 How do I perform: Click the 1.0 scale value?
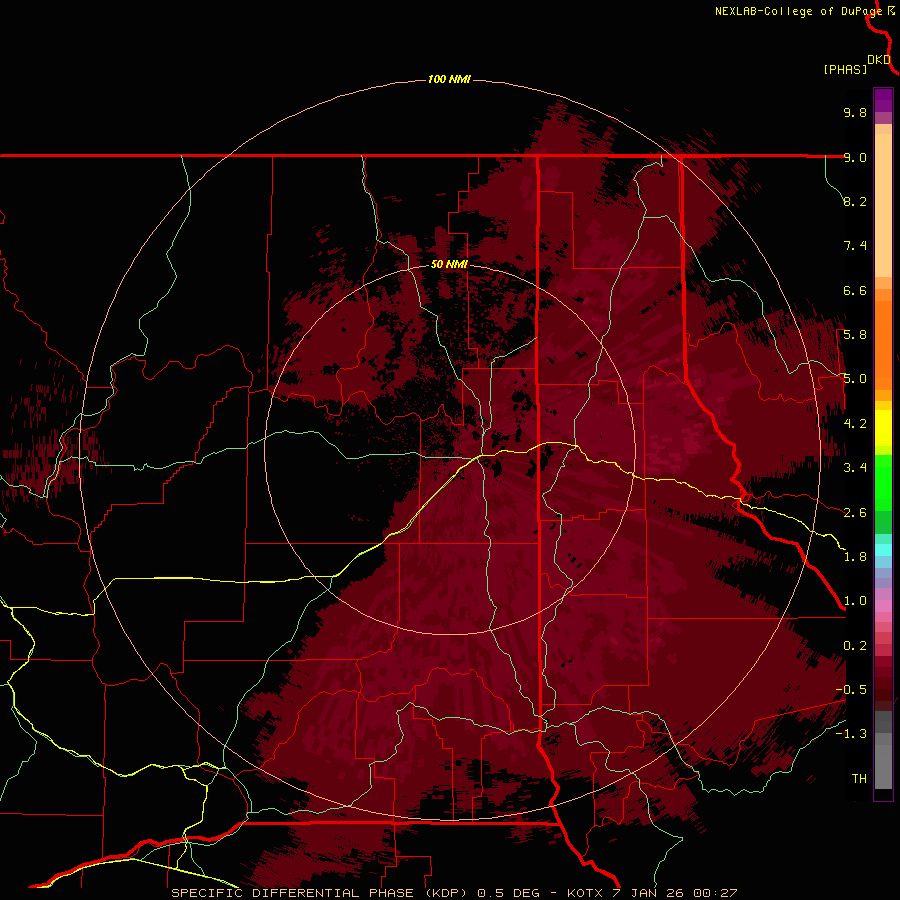pyautogui.click(x=855, y=601)
